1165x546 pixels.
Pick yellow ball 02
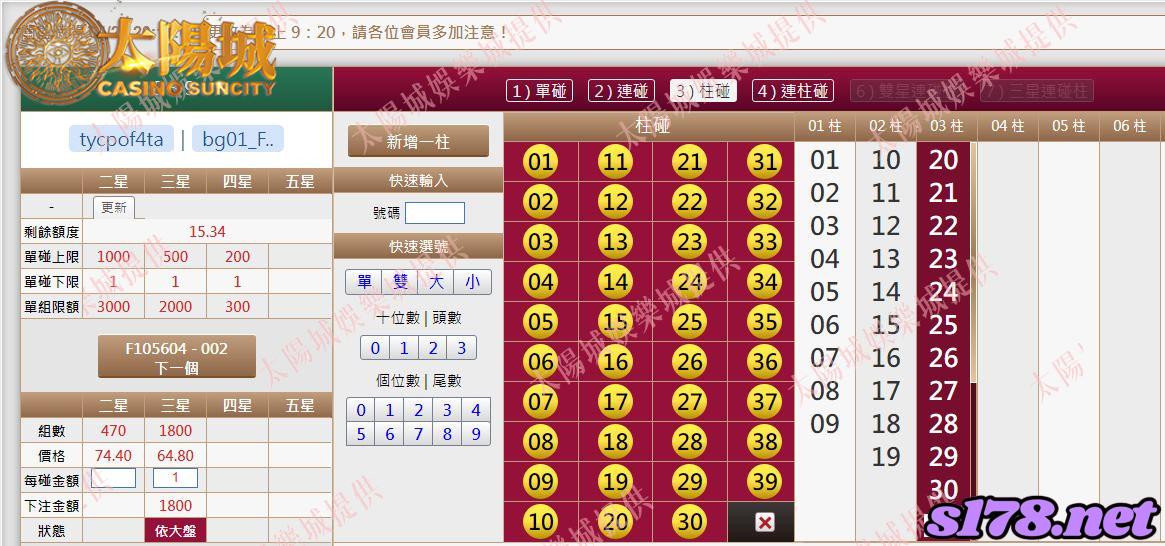541,202
